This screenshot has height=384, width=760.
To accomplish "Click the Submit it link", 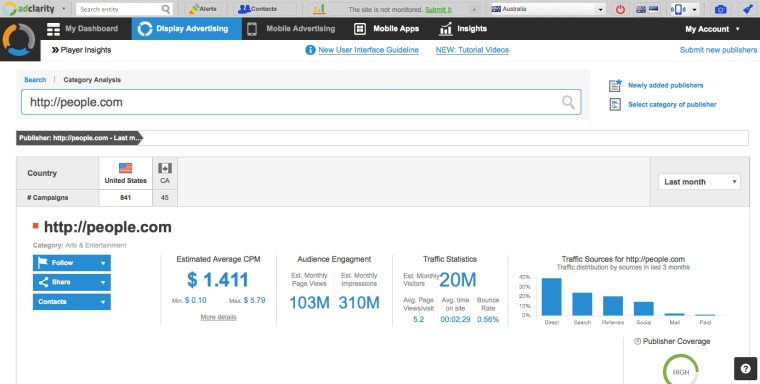I will click(x=438, y=10).
